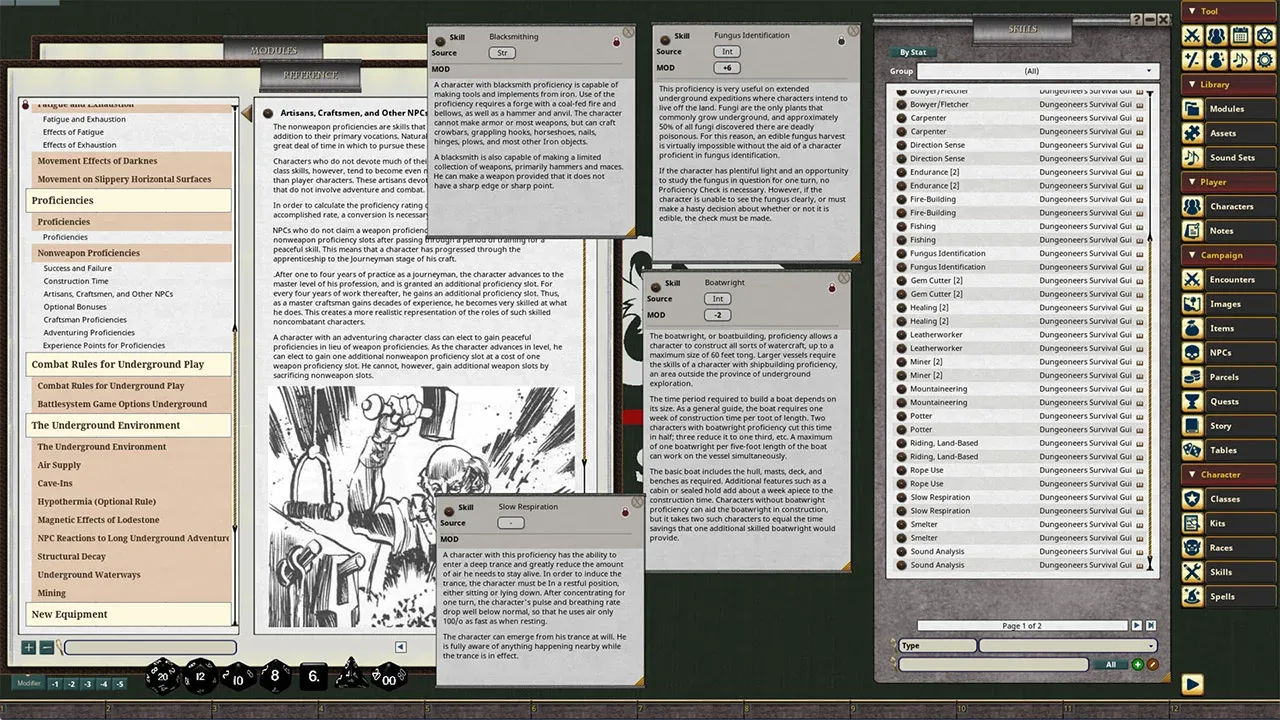
Task: Collapse the Campaign sidebar section
Action: (x=1229, y=255)
